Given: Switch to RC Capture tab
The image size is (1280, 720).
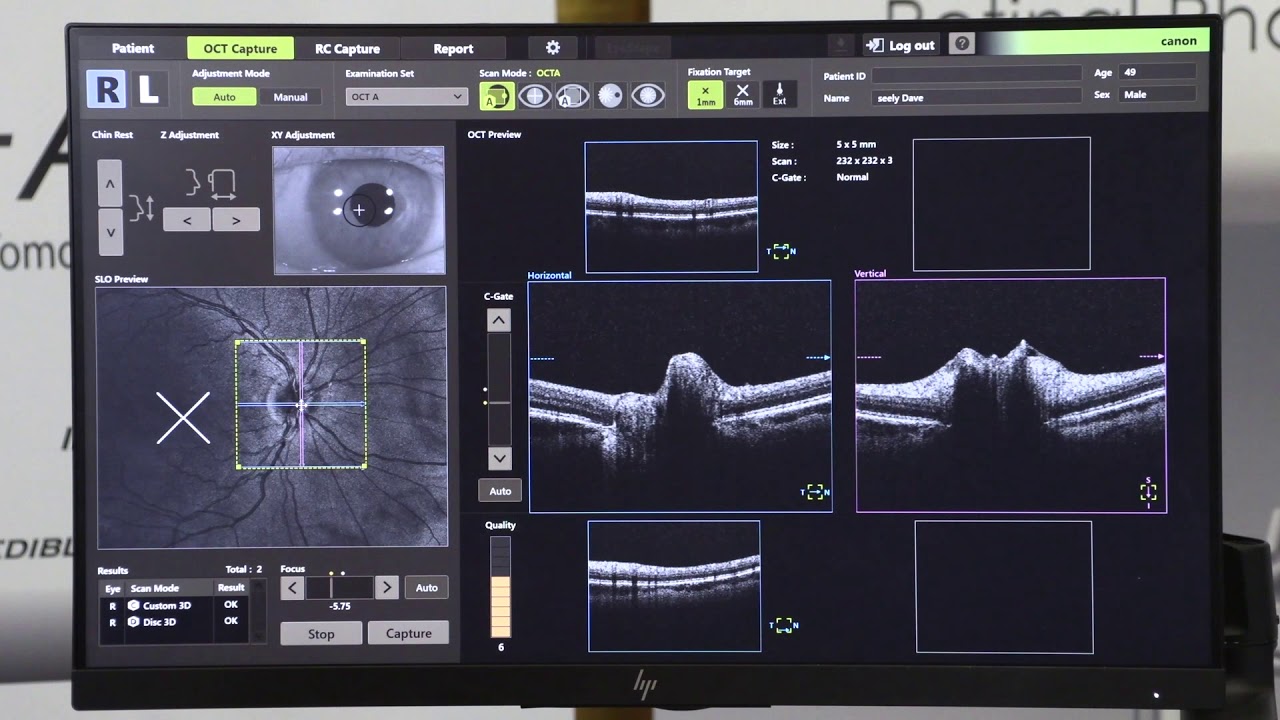Looking at the screenshot, I should click(347, 48).
